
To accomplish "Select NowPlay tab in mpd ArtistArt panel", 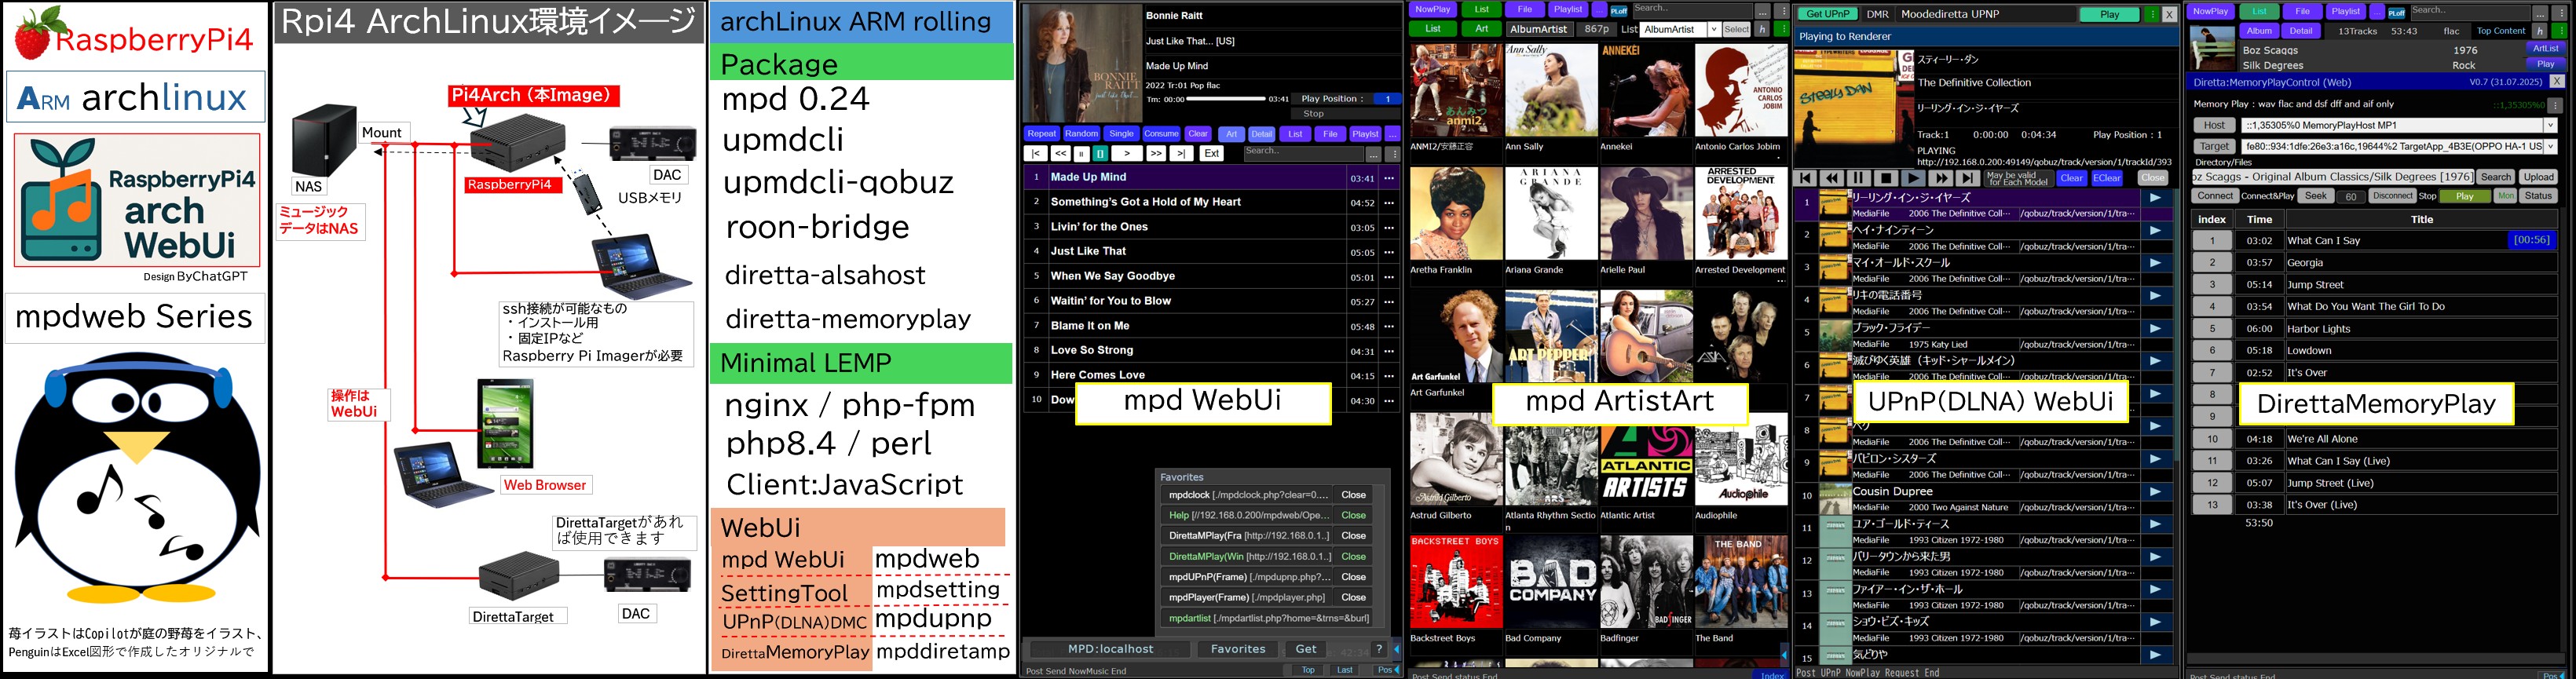I will [1433, 10].
